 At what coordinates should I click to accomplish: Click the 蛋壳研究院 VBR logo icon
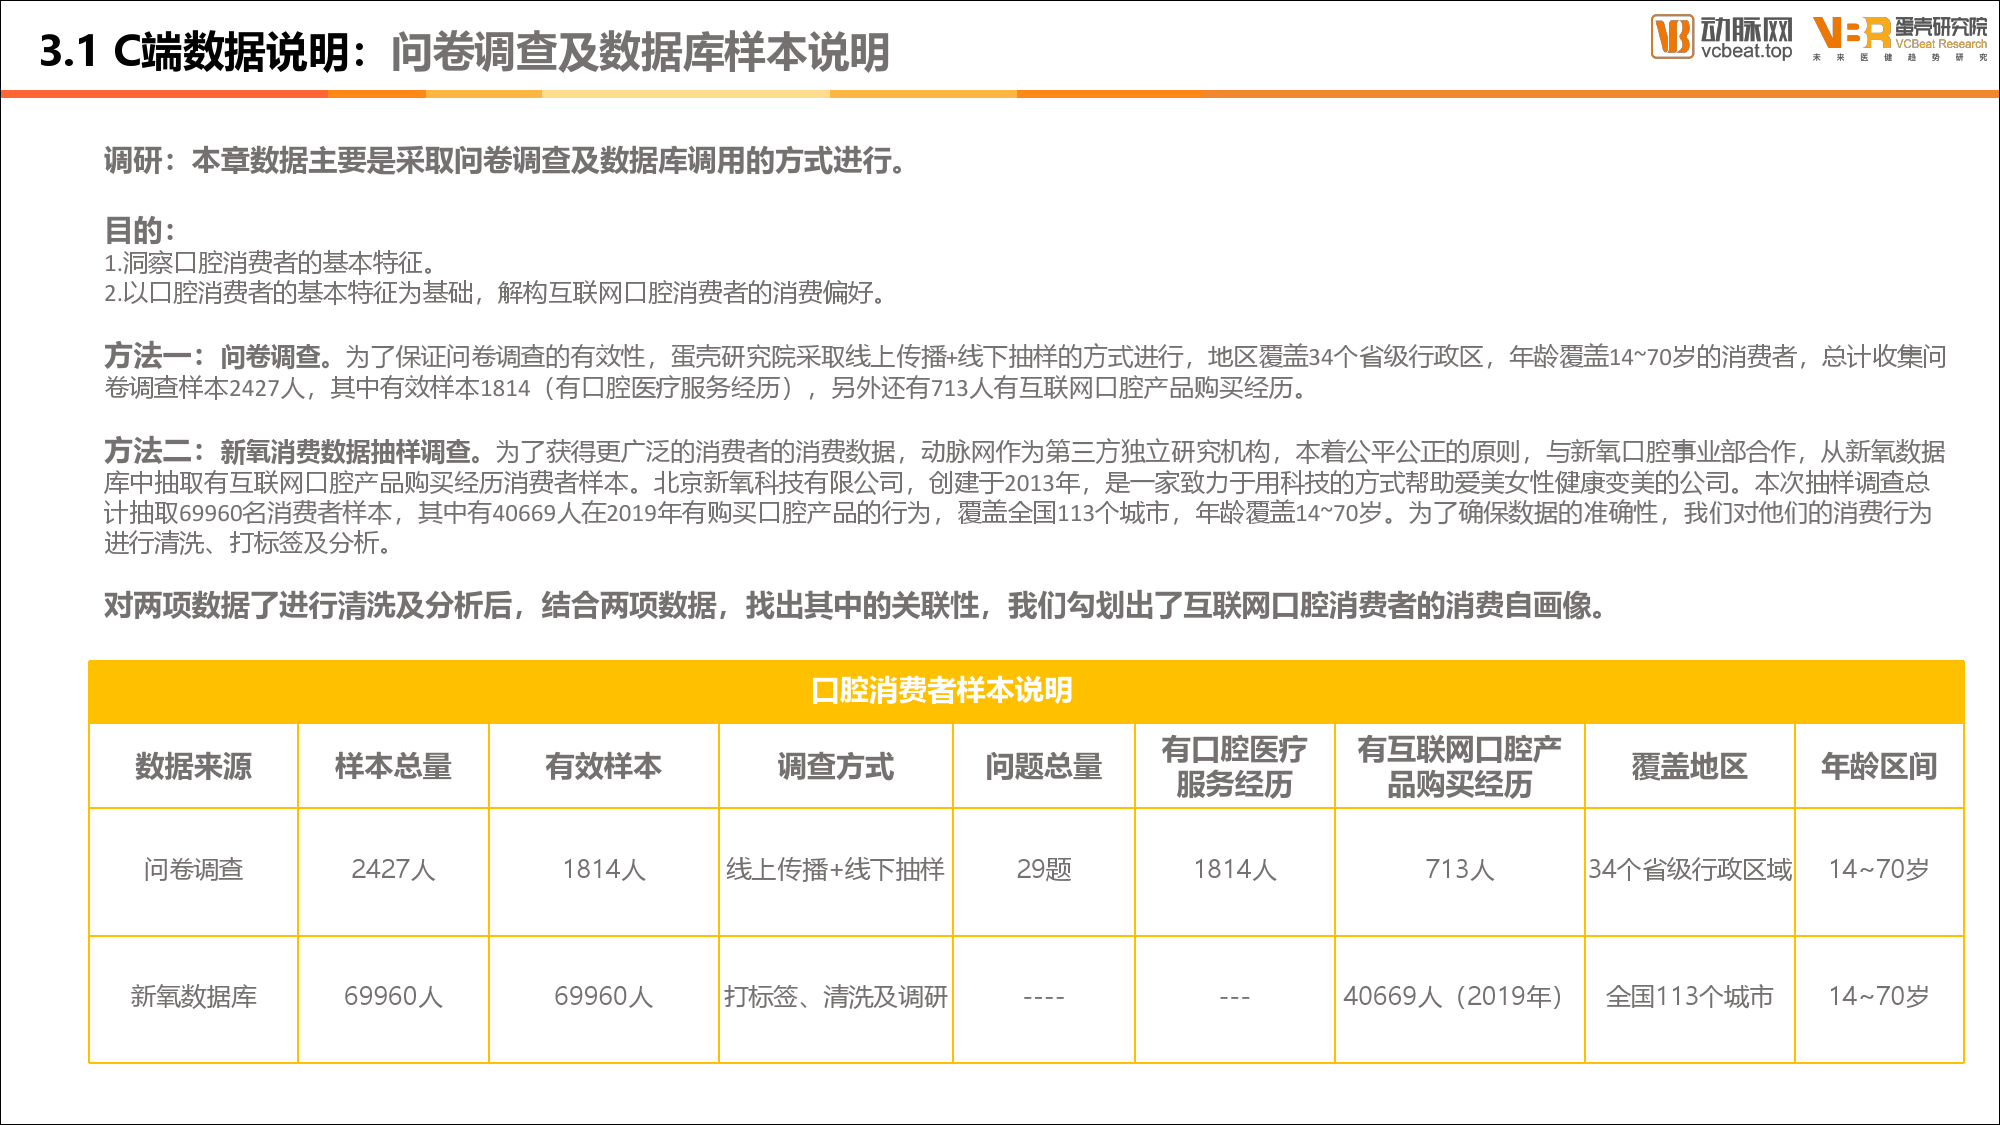pos(1850,33)
